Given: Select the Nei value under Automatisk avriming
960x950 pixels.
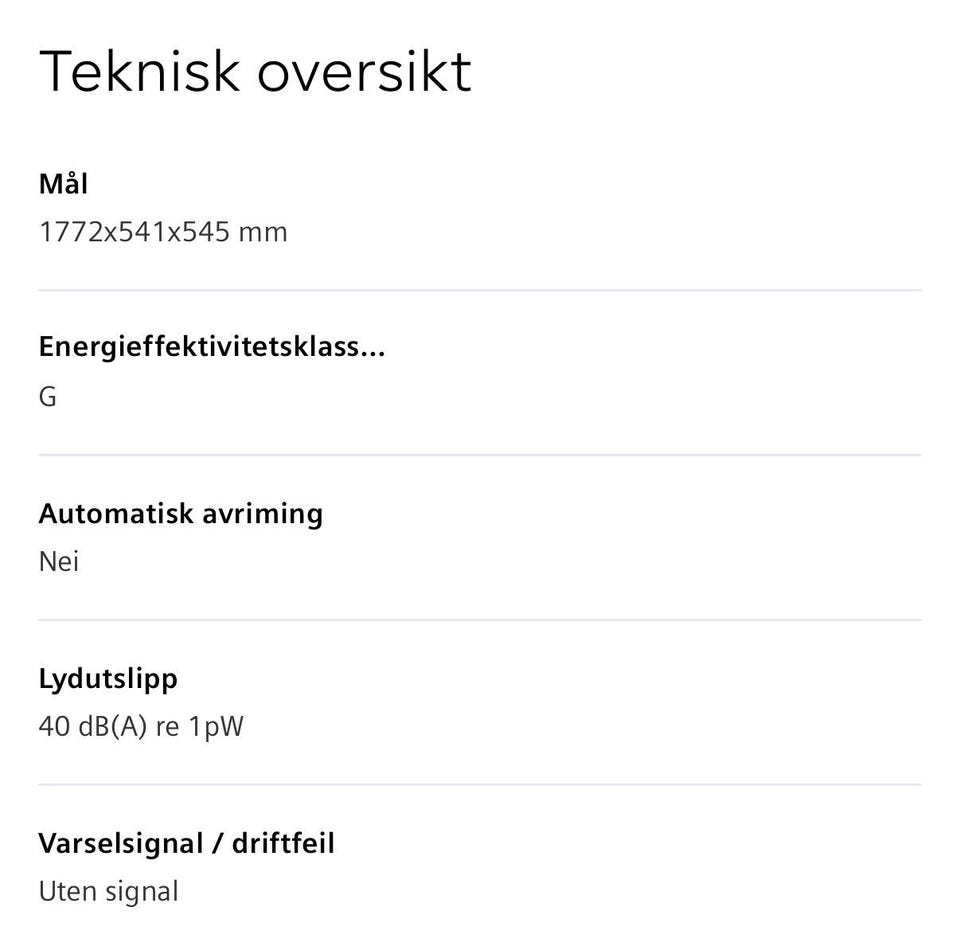Looking at the screenshot, I should click(x=59, y=561).
